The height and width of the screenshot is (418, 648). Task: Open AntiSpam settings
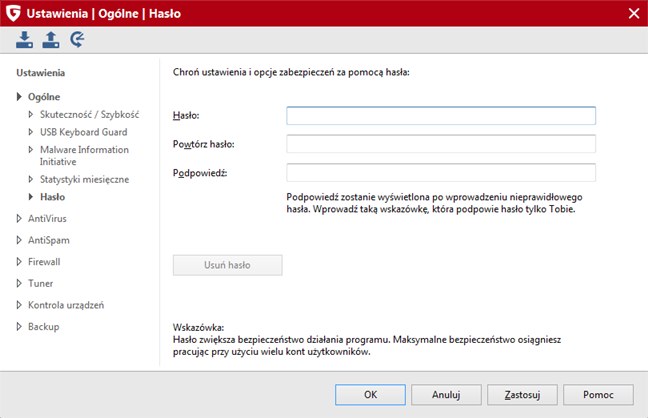(x=49, y=240)
